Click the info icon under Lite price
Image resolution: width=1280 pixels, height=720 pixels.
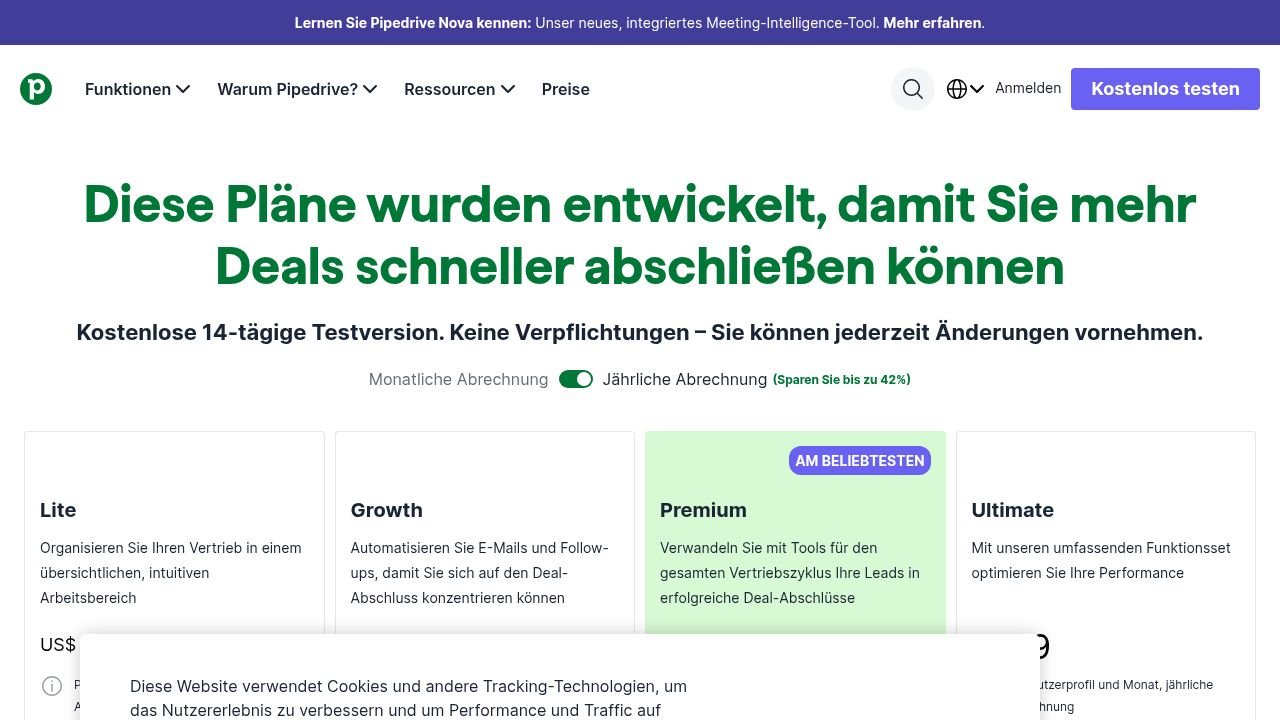pos(51,686)
